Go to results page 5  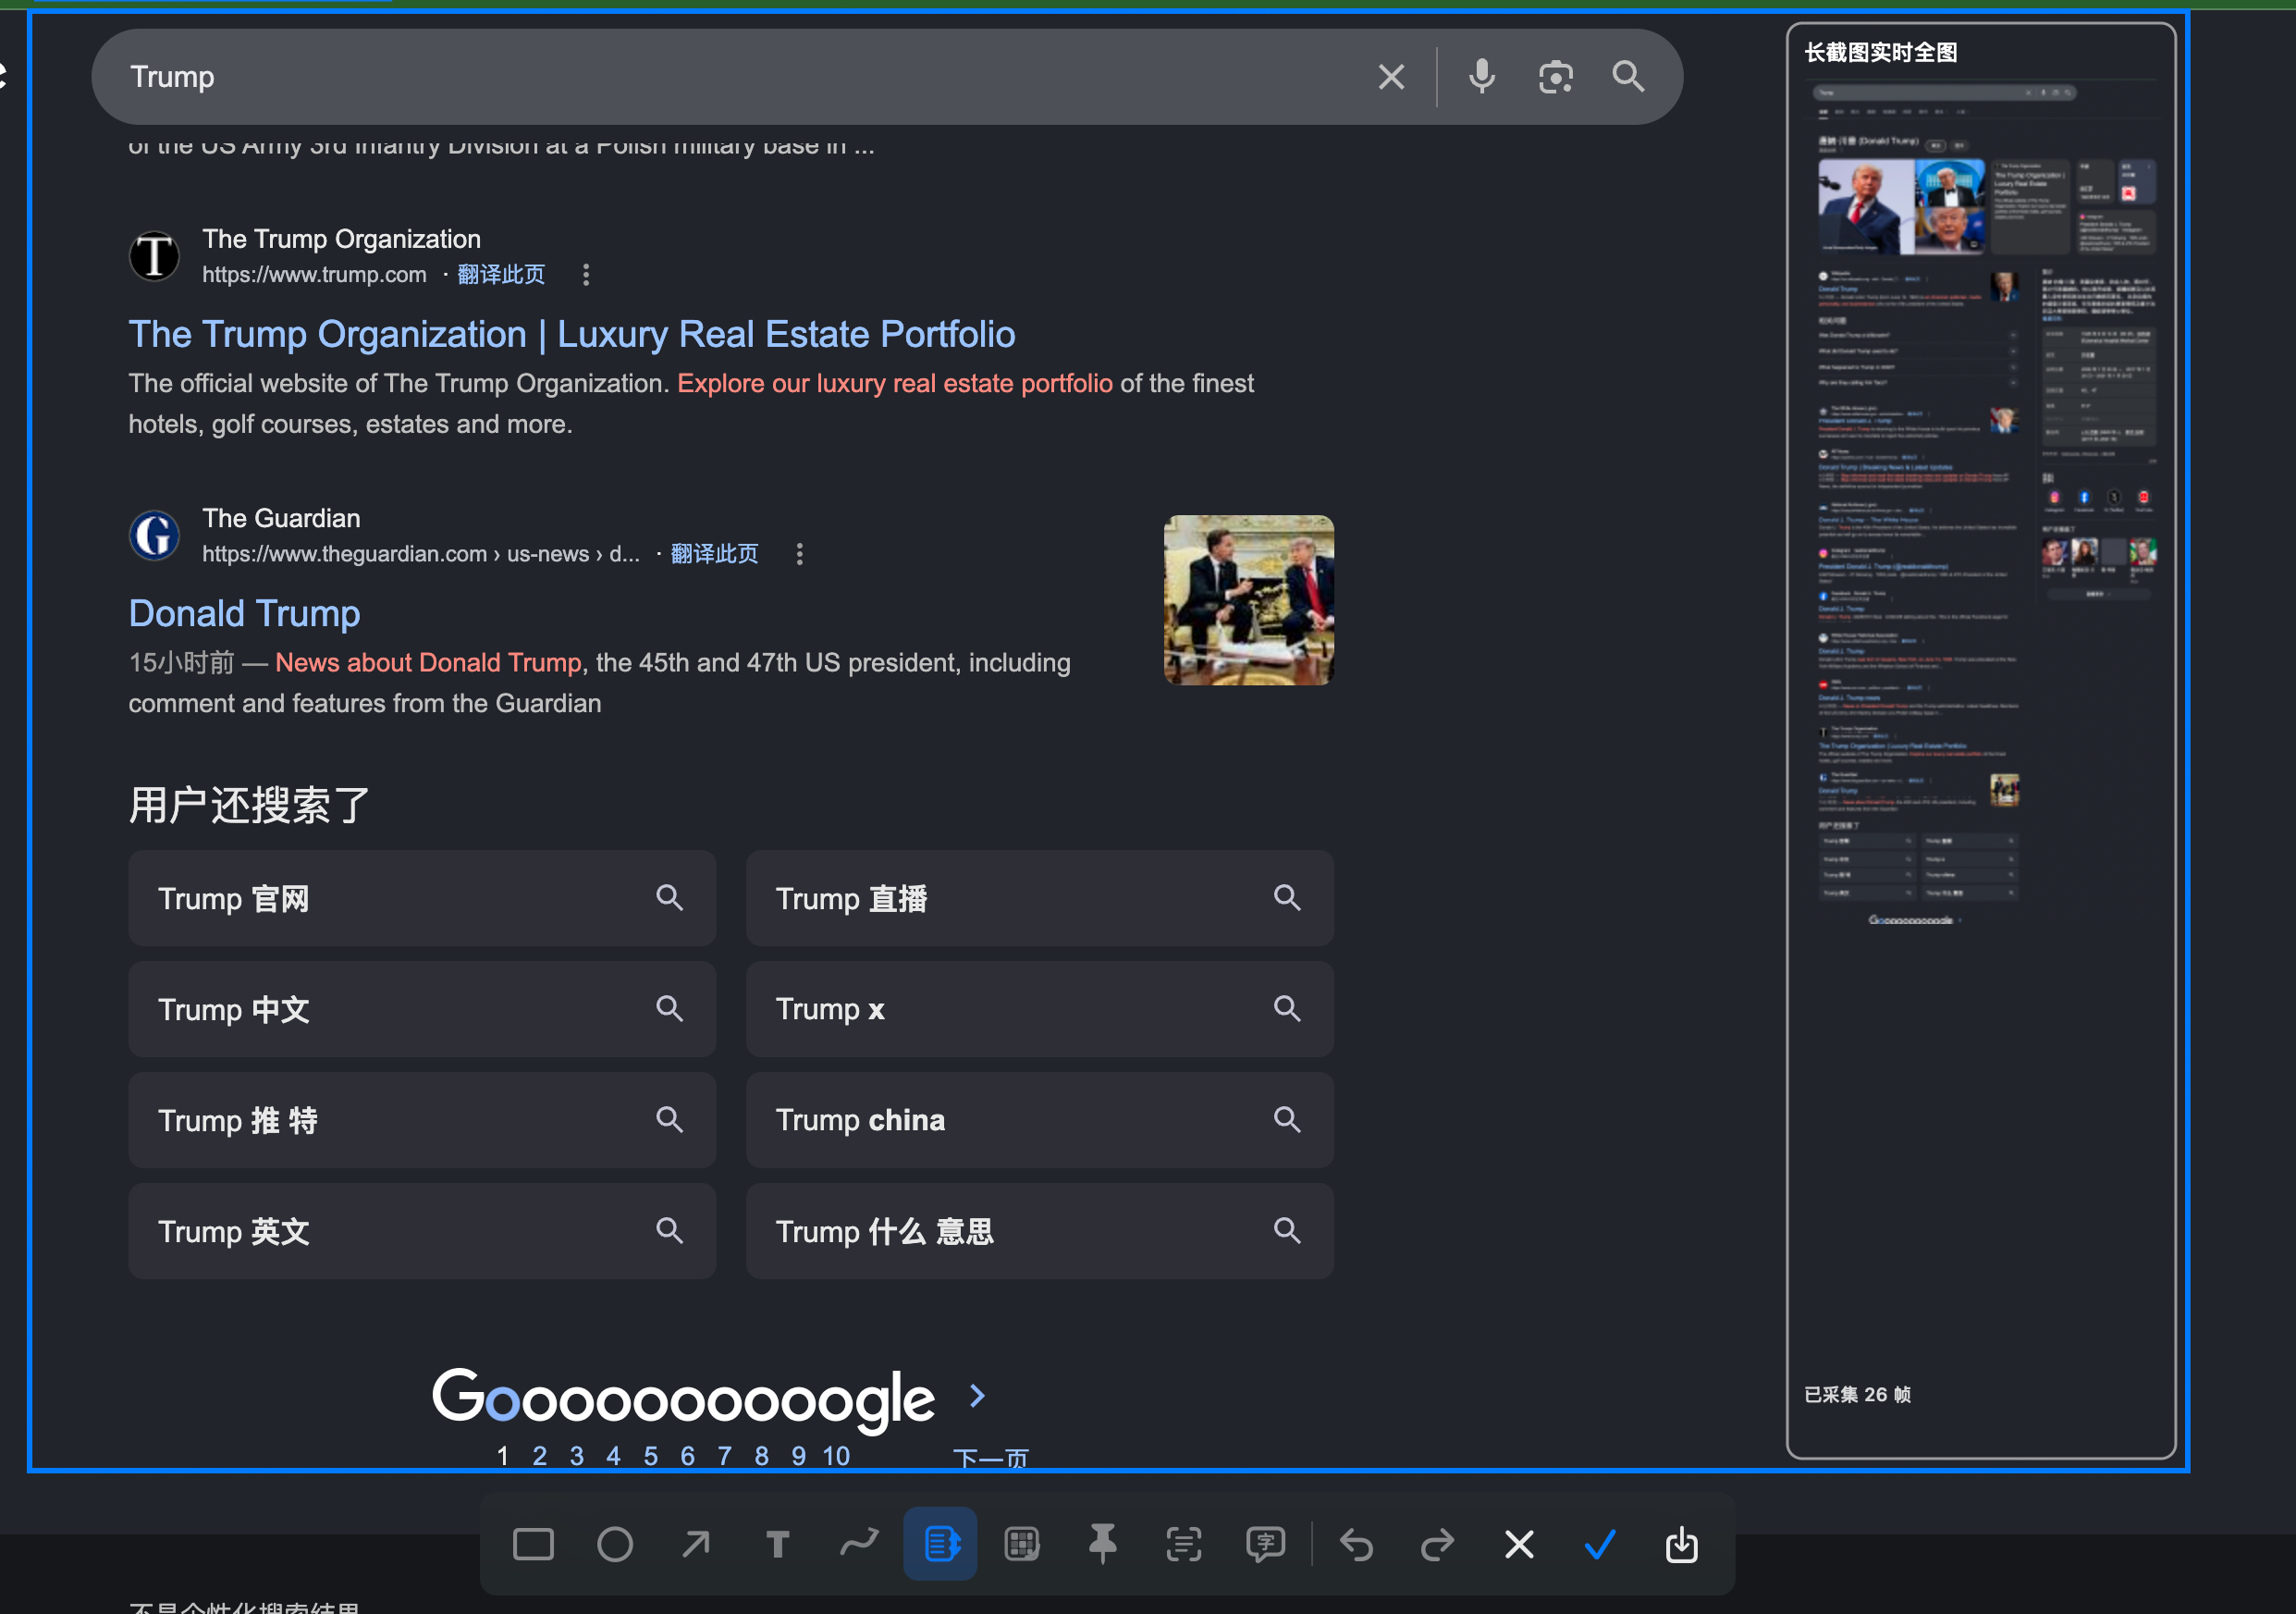coord(651,1455)
